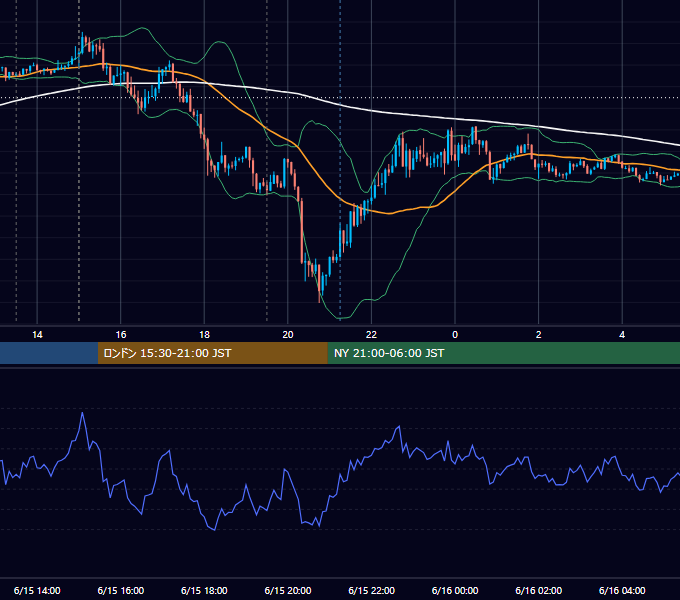Click the hour label 0 on price chart axis
Image resolution: width=680 pixels, height=600 pixels.
455,335
